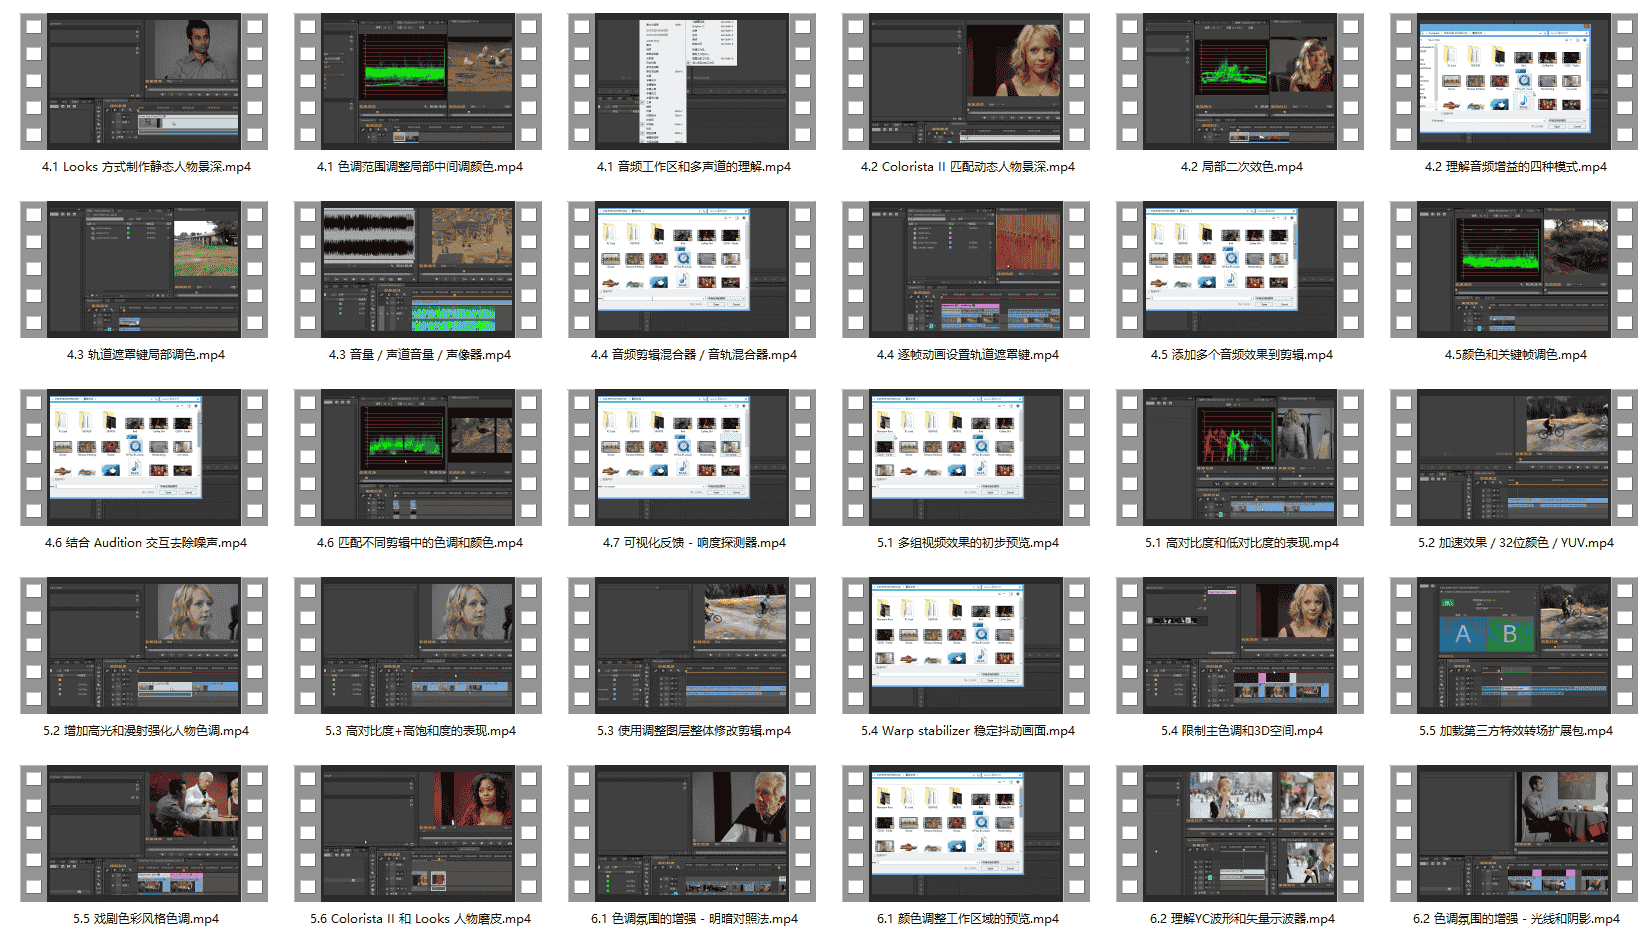This screenshot has width=1652, height=929.
Task: Select thumbnail 5.4 Warp stabilizer 稳定抖动画面
Action: pyautogui.click(x=966, y=645)
